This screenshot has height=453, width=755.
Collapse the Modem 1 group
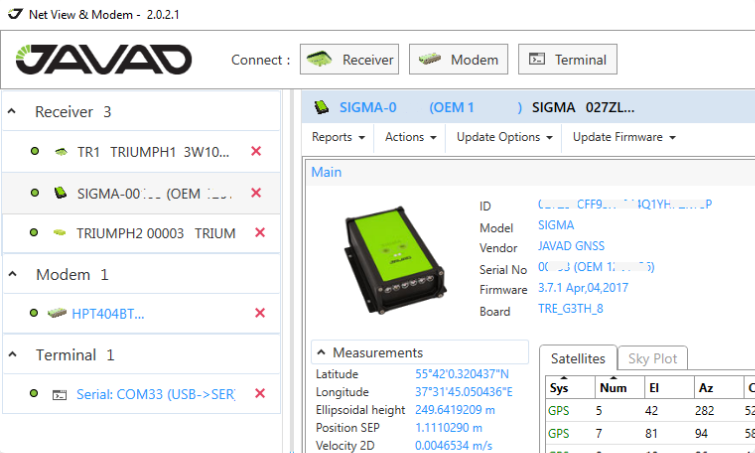pyautogui.click(x=13, y=274)
